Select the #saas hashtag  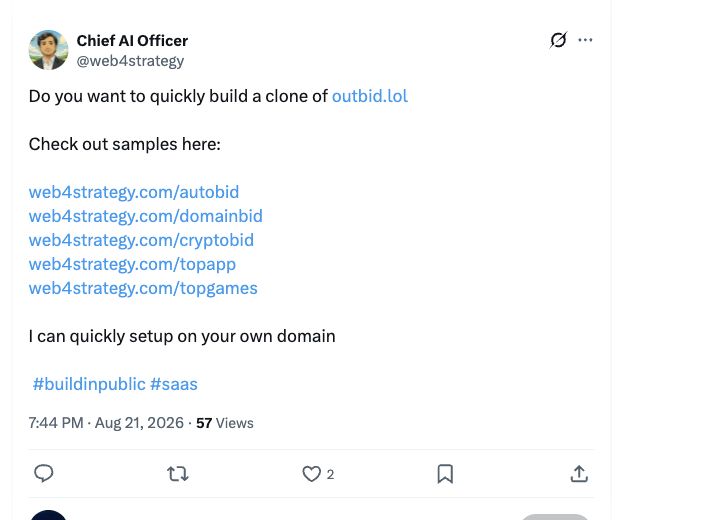[x=174, y=384]
